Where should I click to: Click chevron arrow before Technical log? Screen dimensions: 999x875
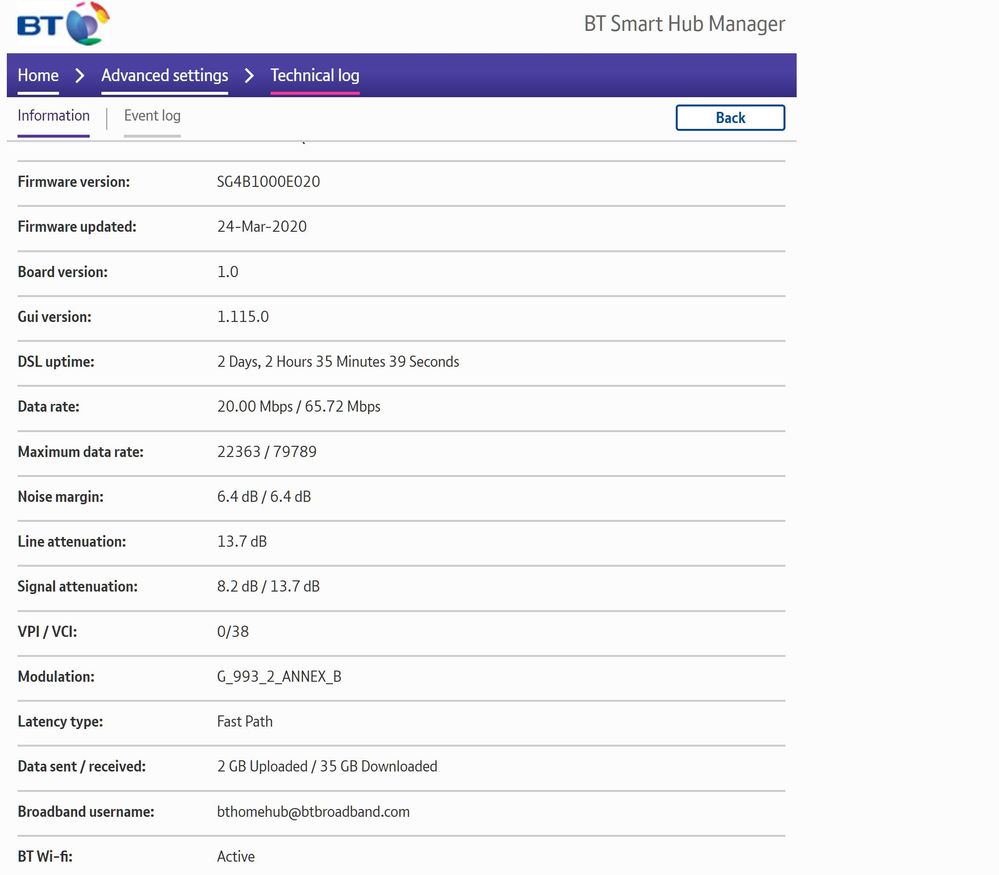click(x=249, y=76)
